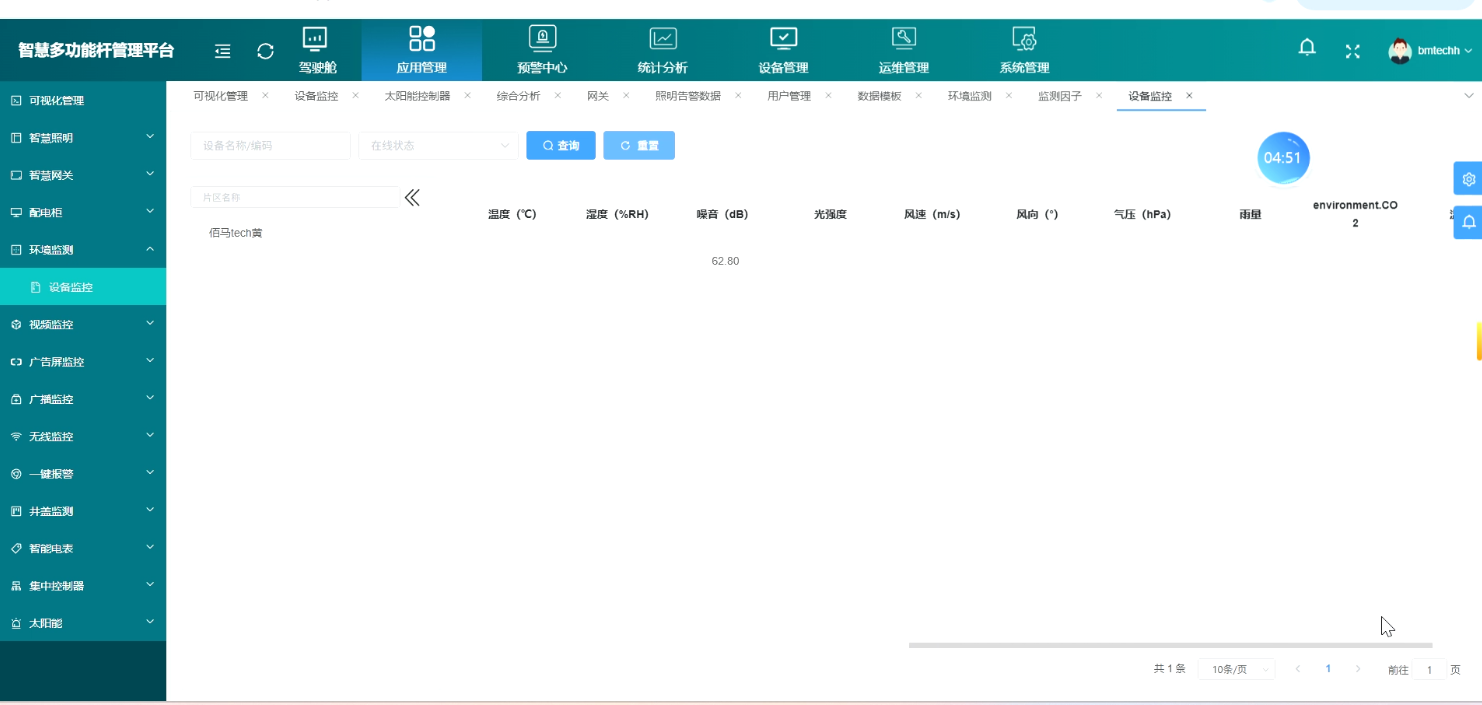
Task: Click the 设备名称/编码 input field
Action: point(270,146)
